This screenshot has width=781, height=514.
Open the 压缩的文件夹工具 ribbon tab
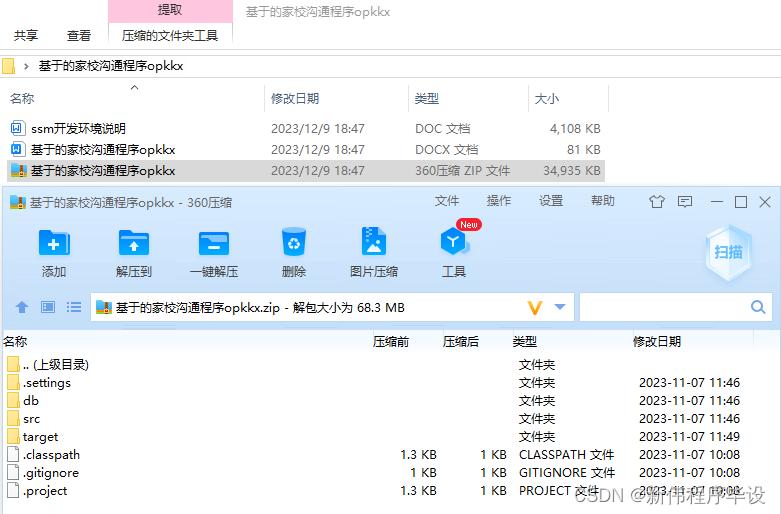[x=170, y=35]
